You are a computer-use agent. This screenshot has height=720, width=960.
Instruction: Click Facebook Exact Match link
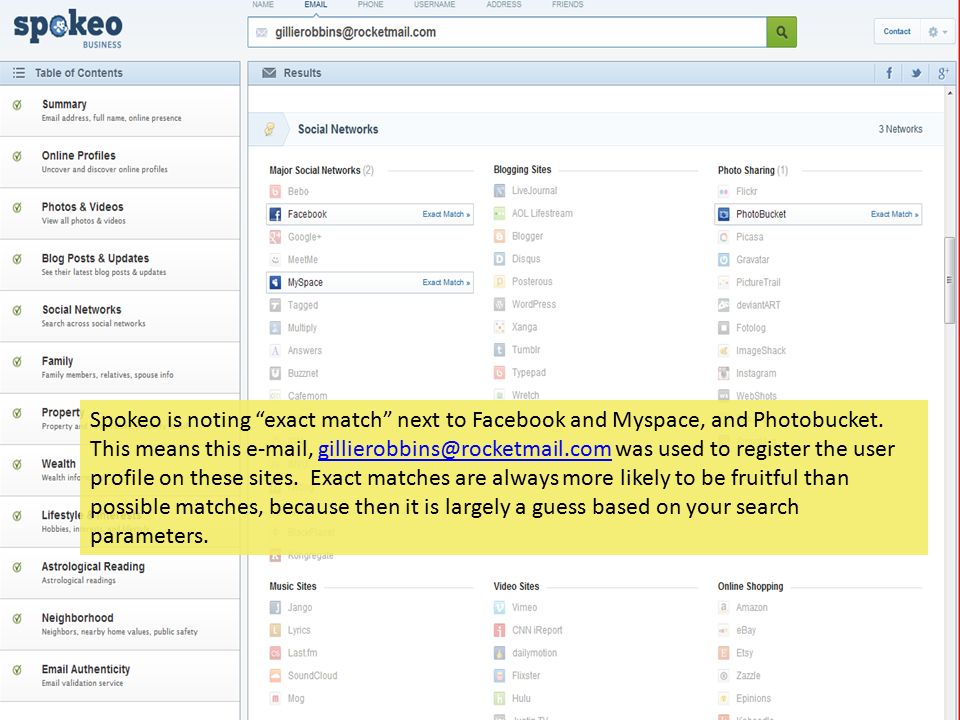tap(446, 214)
